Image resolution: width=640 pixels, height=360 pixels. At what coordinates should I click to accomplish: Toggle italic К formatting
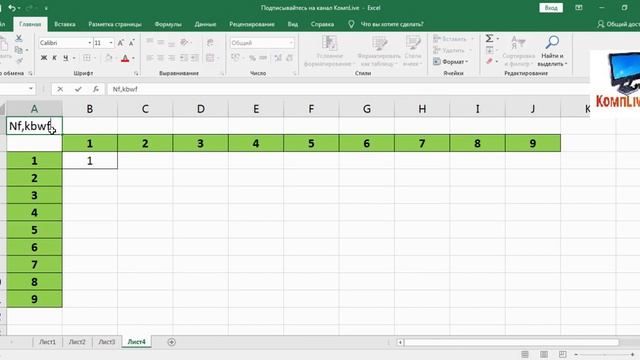(x=54, y=58)
